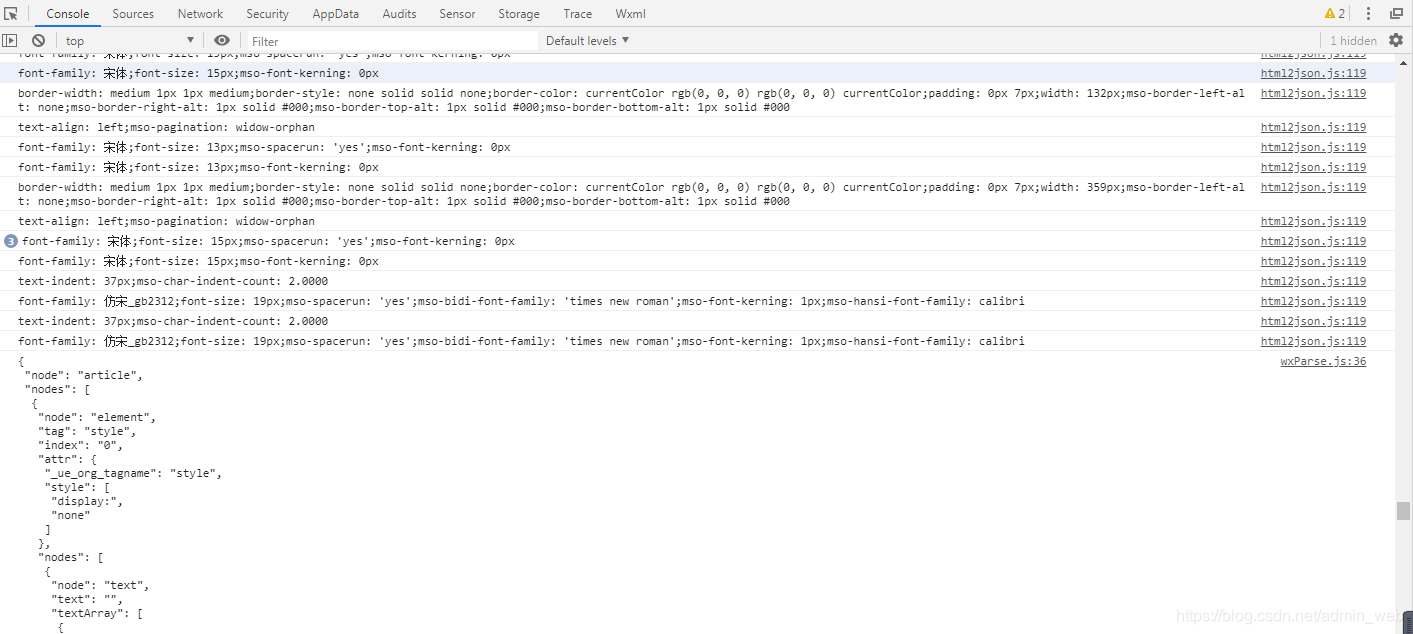
Task: Open the Security tab
Action: (267, 14)
